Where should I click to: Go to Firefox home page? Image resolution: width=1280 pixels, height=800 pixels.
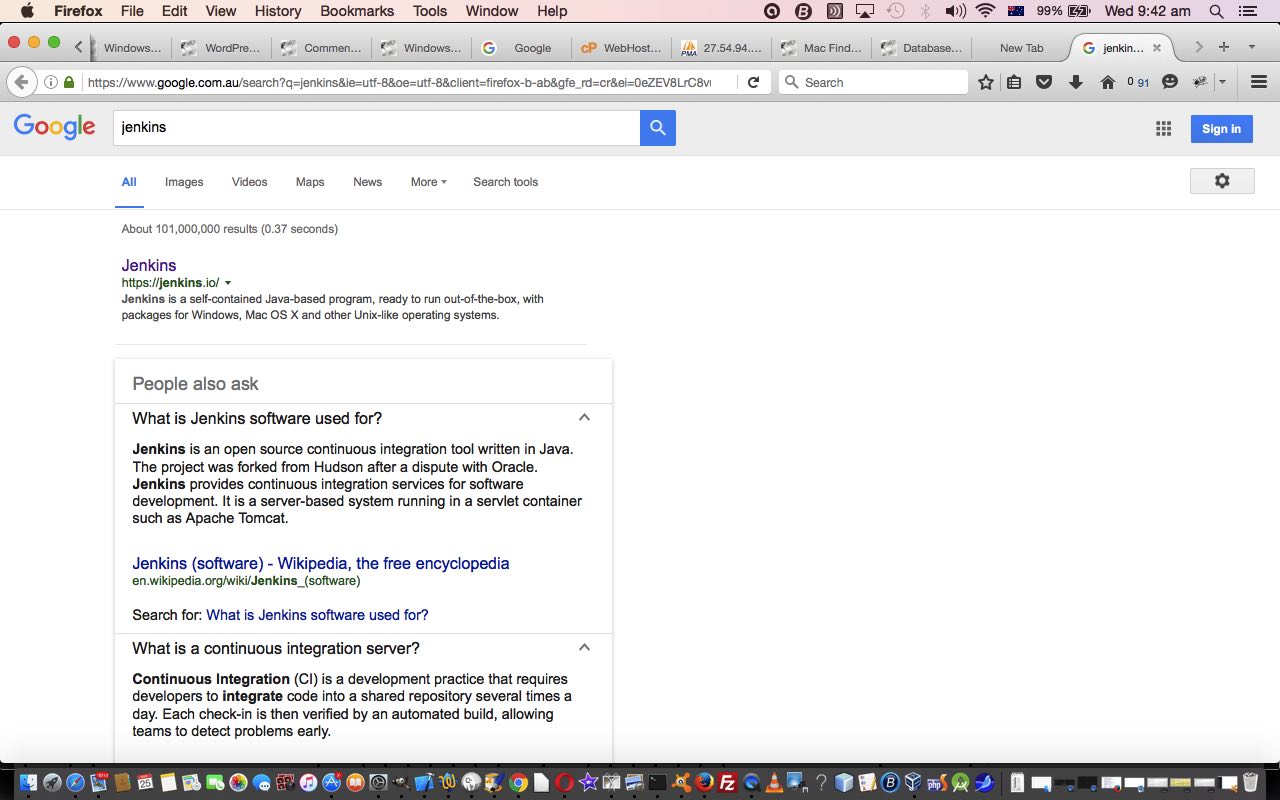coord(1108,82)
